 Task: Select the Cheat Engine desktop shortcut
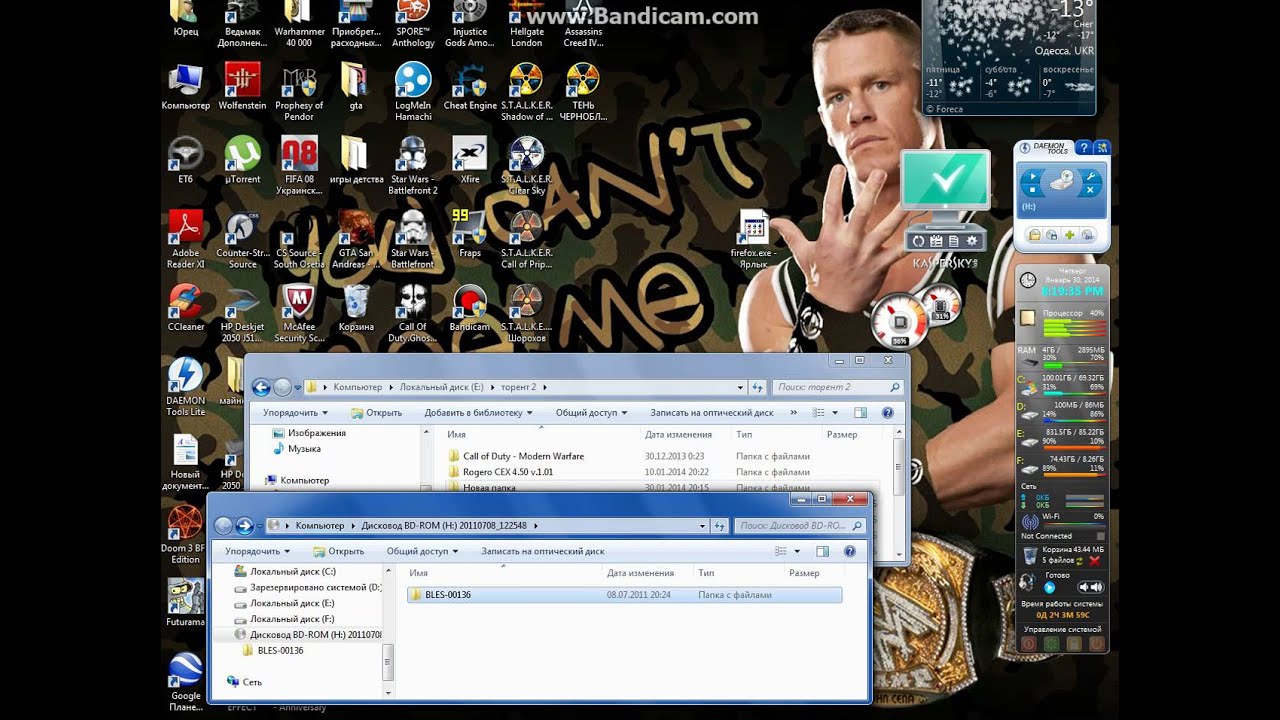click(x=470, y=87)
